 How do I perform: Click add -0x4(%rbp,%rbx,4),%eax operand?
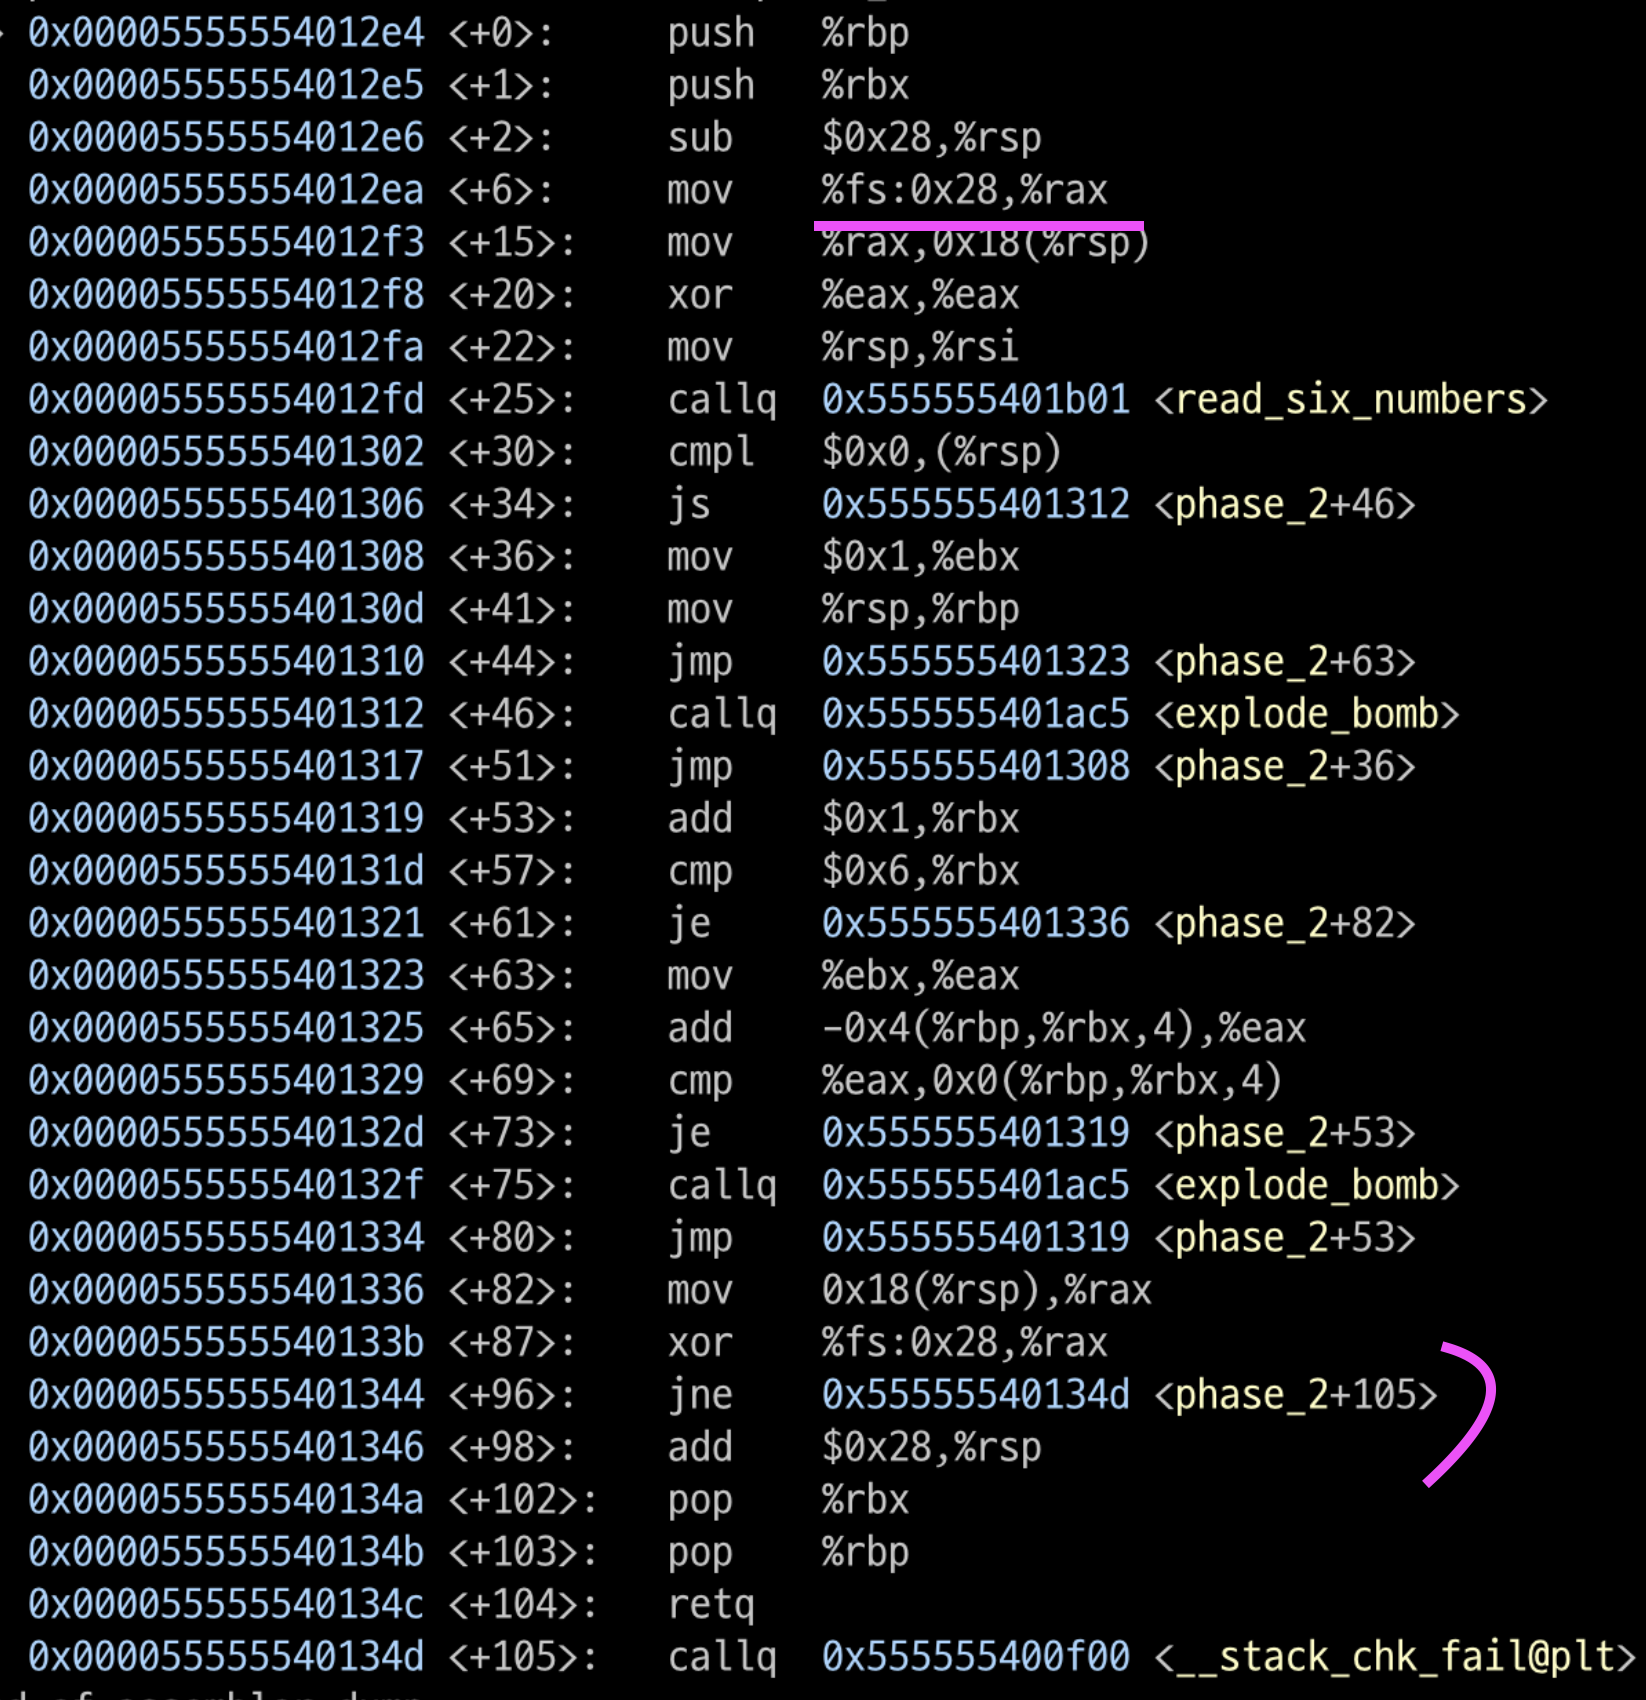pos(1063,1028)
